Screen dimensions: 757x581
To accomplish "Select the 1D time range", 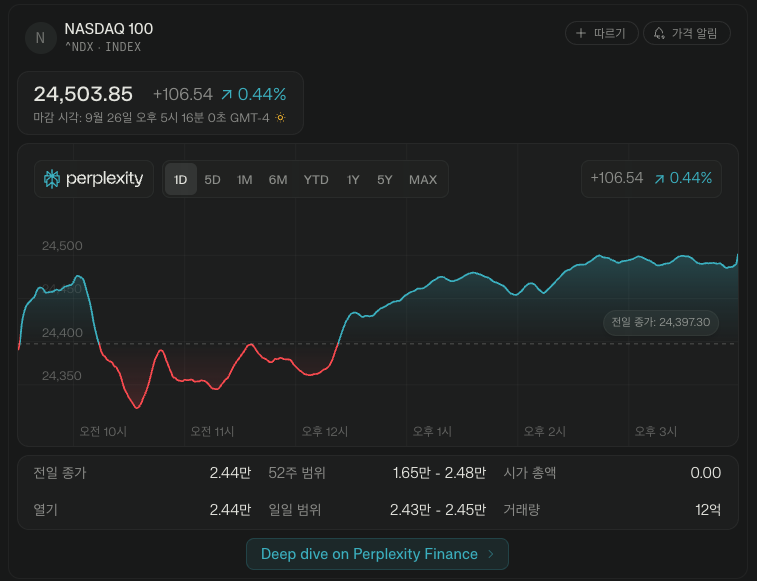I will click(181, 180).
